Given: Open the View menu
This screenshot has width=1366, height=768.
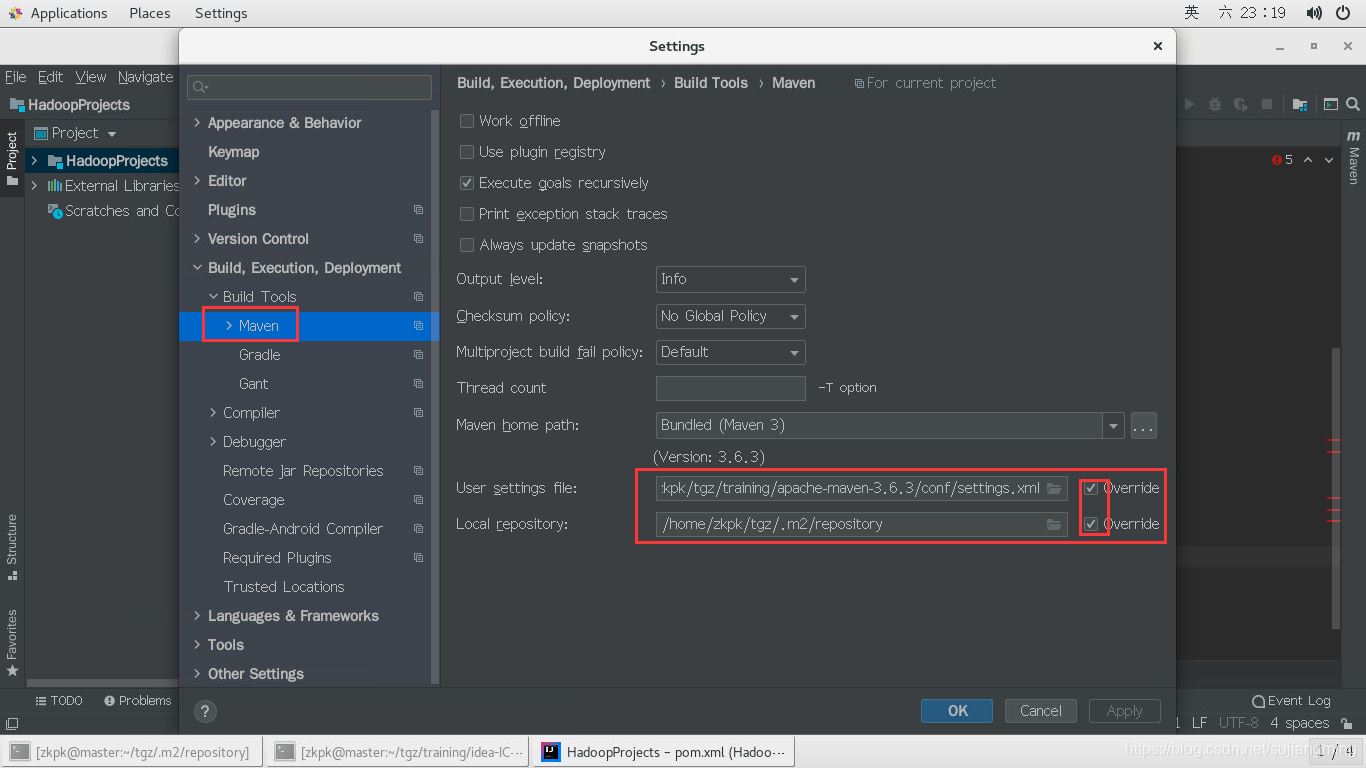Looking at the screenshot, I should [x=90, y=76].
